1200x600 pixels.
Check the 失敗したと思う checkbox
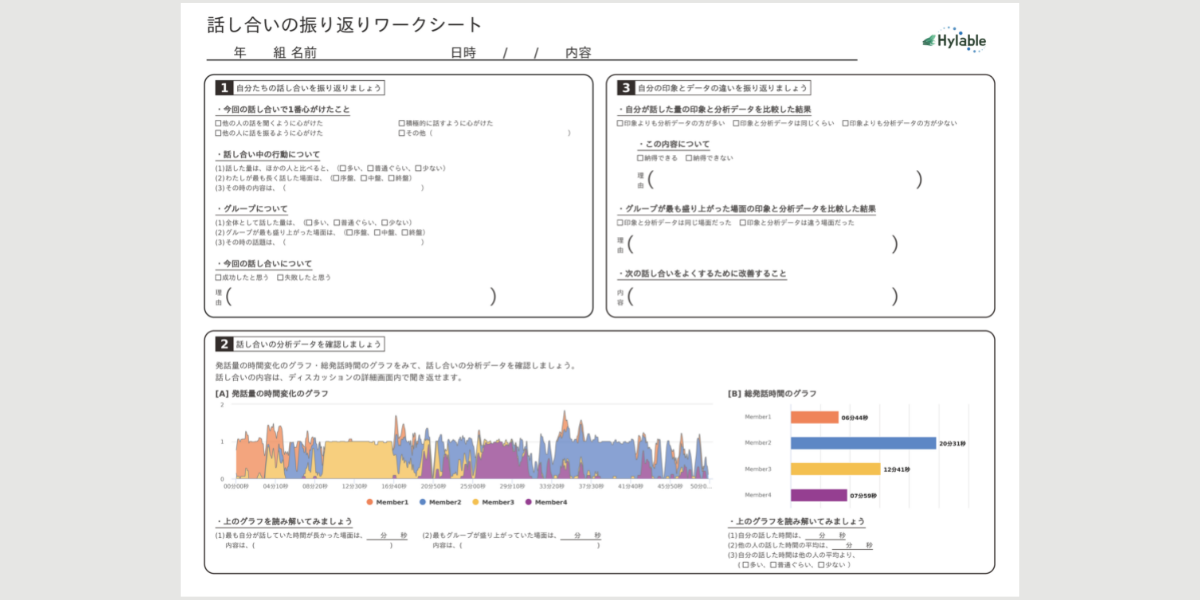click(x=279, y=277)
